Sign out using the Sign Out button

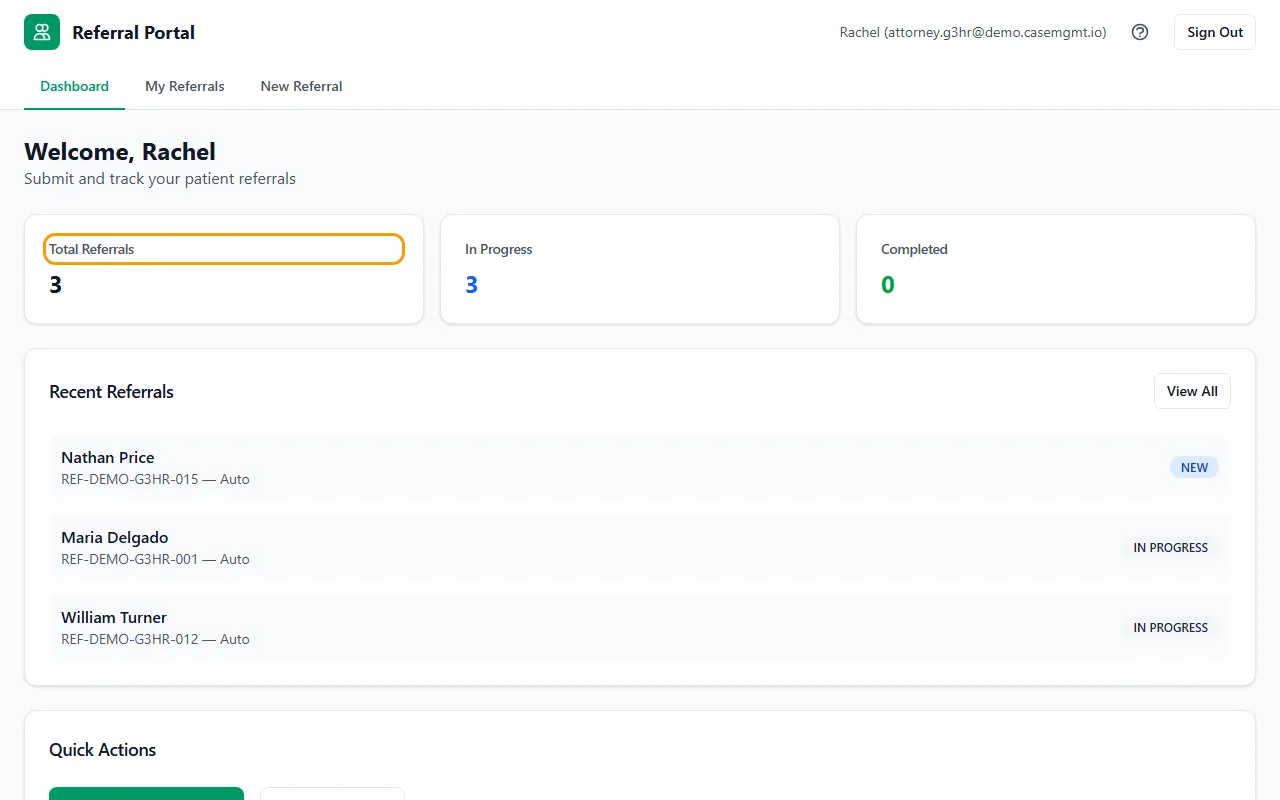(1215, 32)
